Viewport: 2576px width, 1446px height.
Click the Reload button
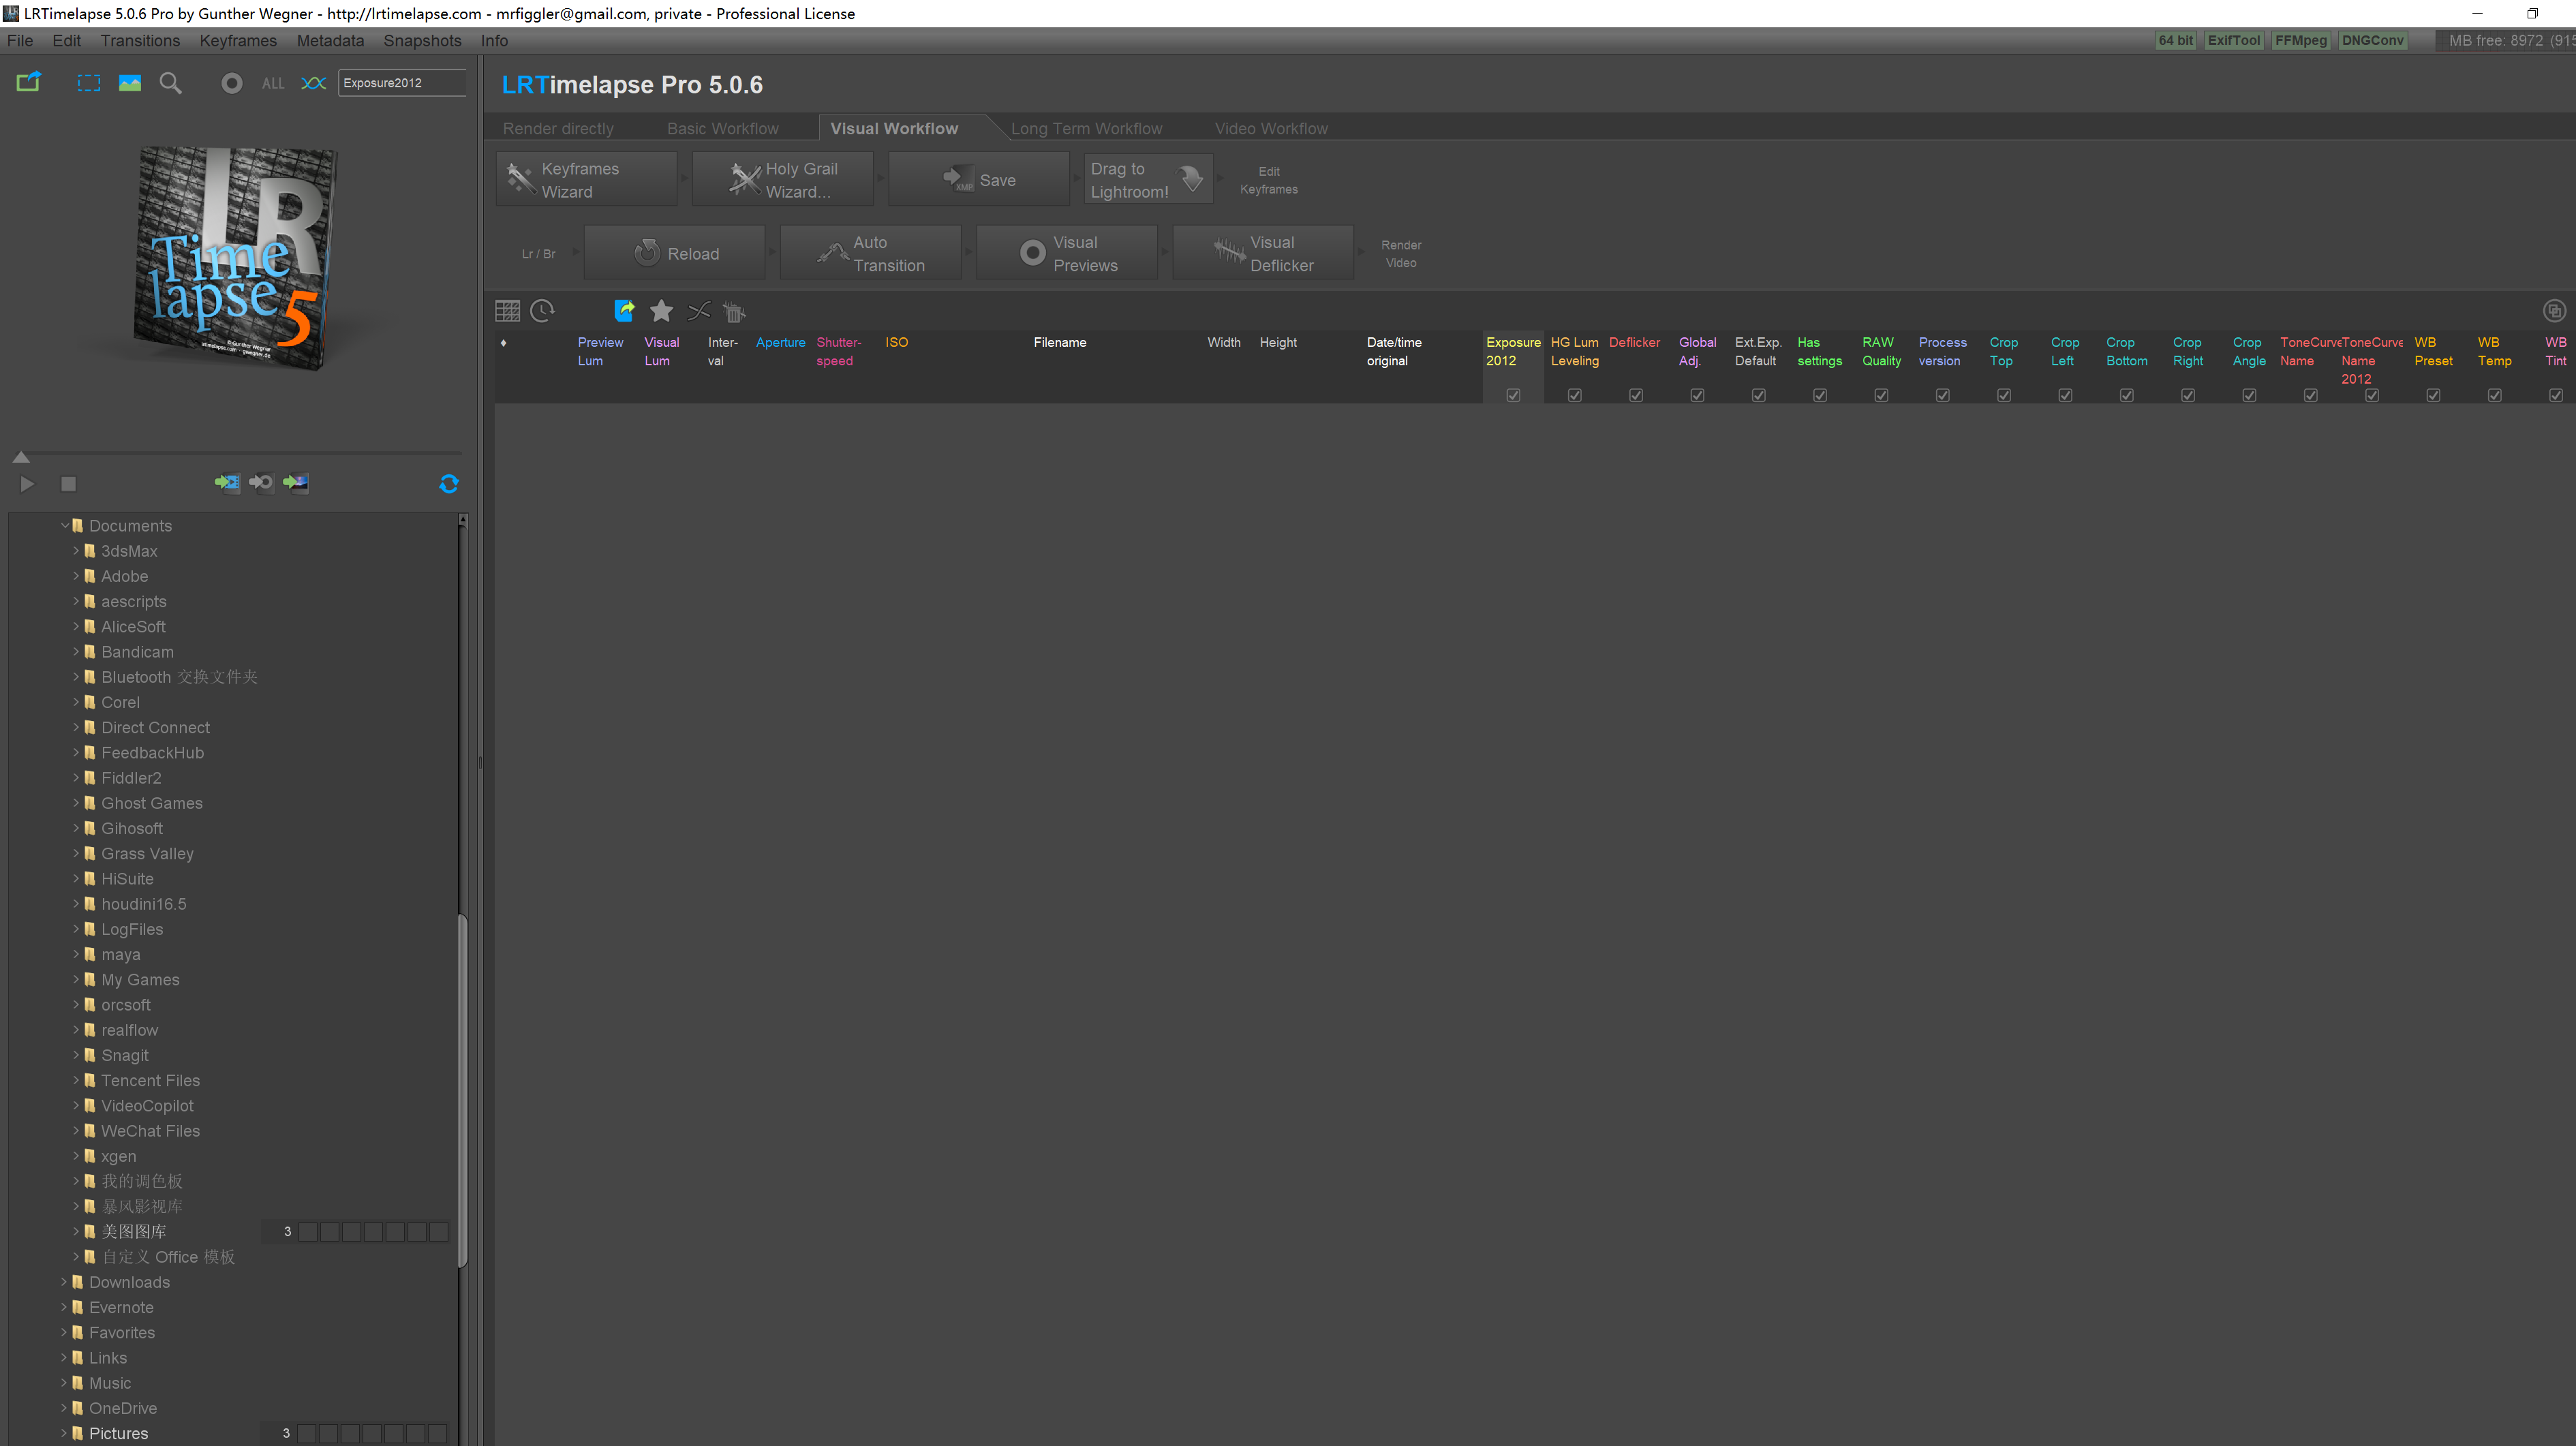[675, 253]
